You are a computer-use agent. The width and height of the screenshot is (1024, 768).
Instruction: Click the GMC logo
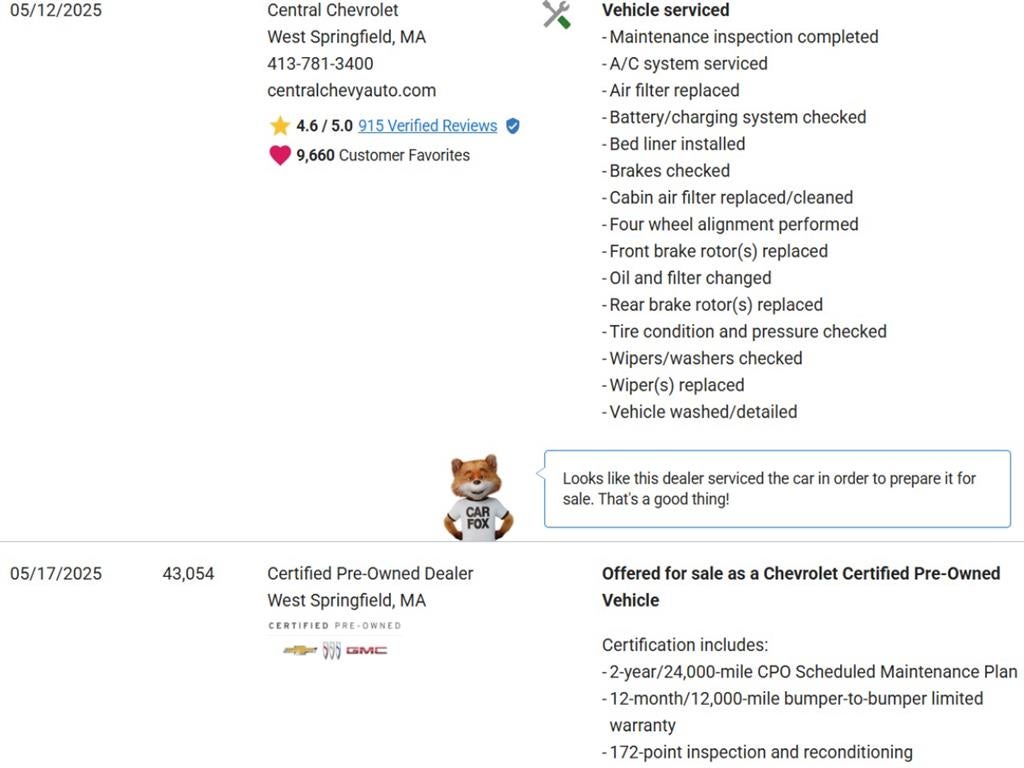pyautogui.click(x=367, y=651)
